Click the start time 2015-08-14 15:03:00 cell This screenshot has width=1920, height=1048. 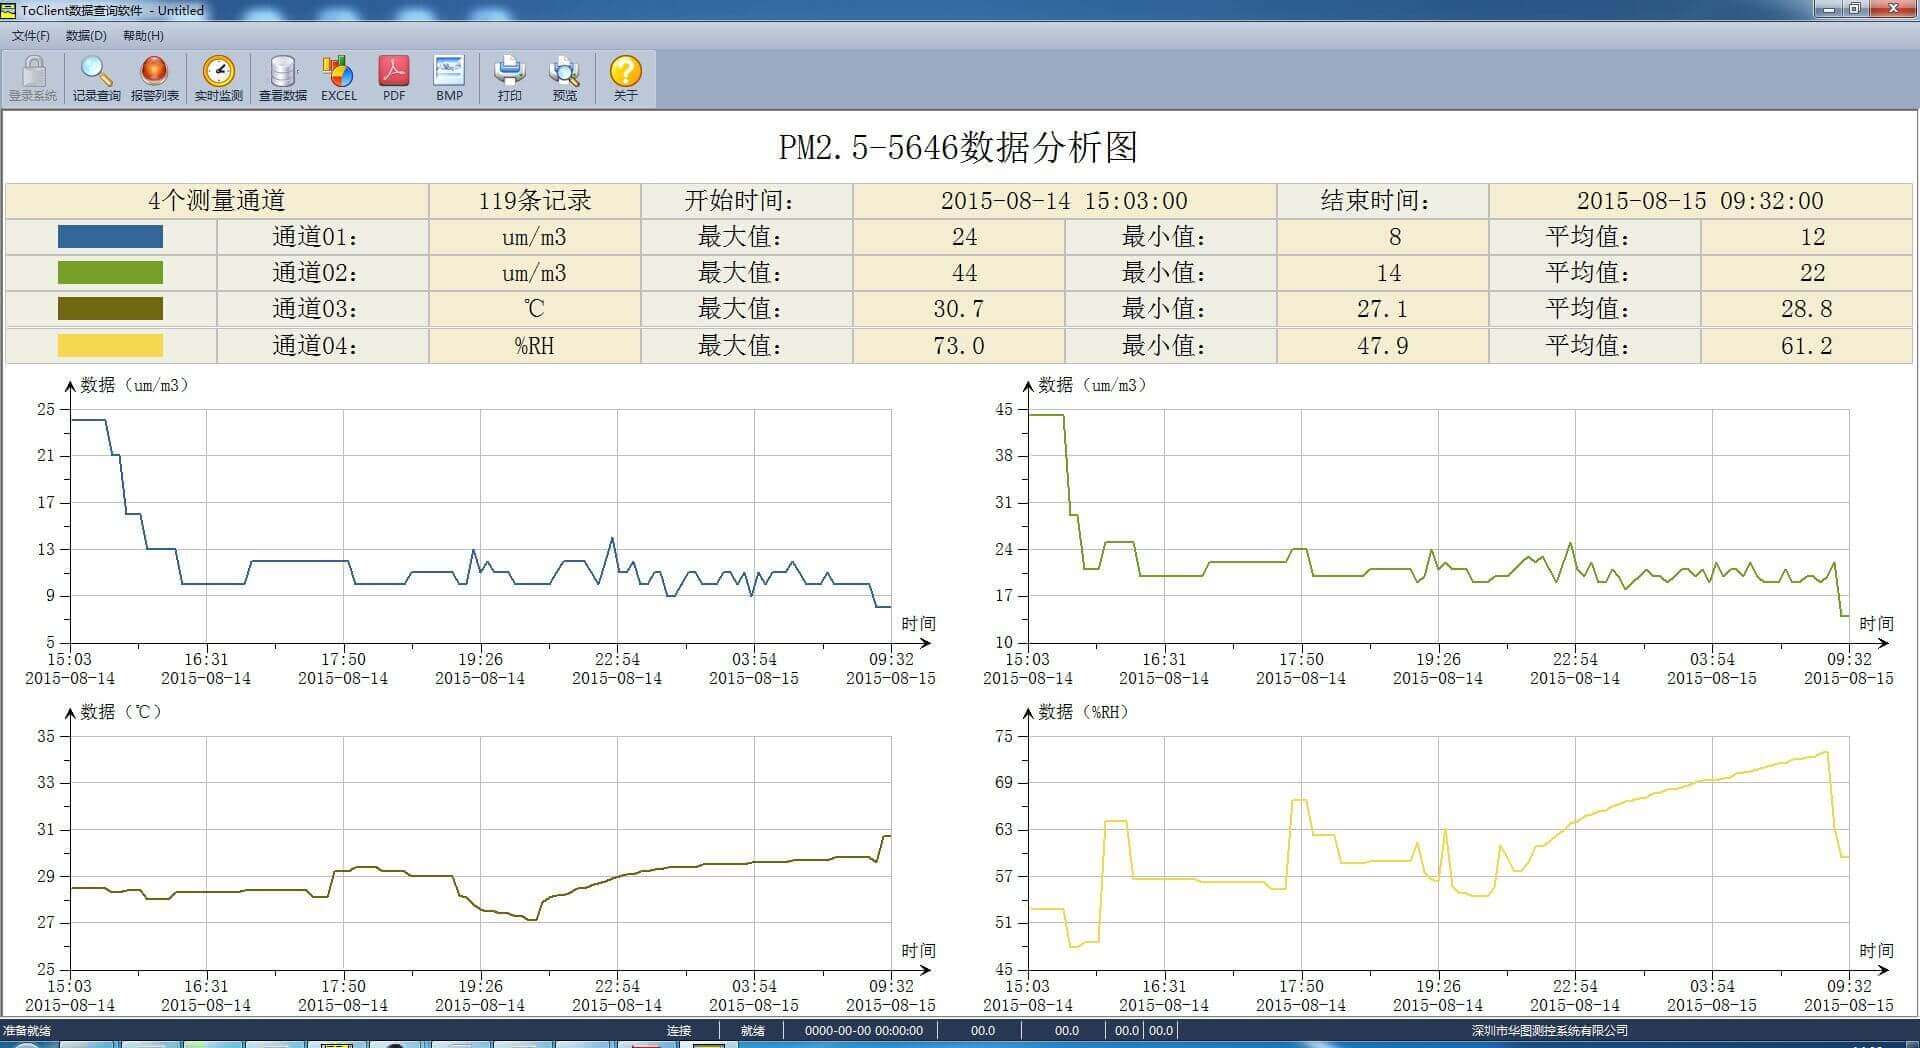pyautogui.click(x=1064, y=201)
